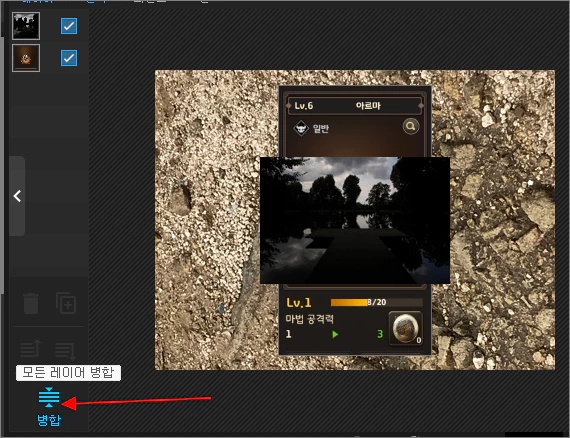Click the 아르마 name text on card
The height and width of the screenshot is (438, 570).
click(368, 106)
